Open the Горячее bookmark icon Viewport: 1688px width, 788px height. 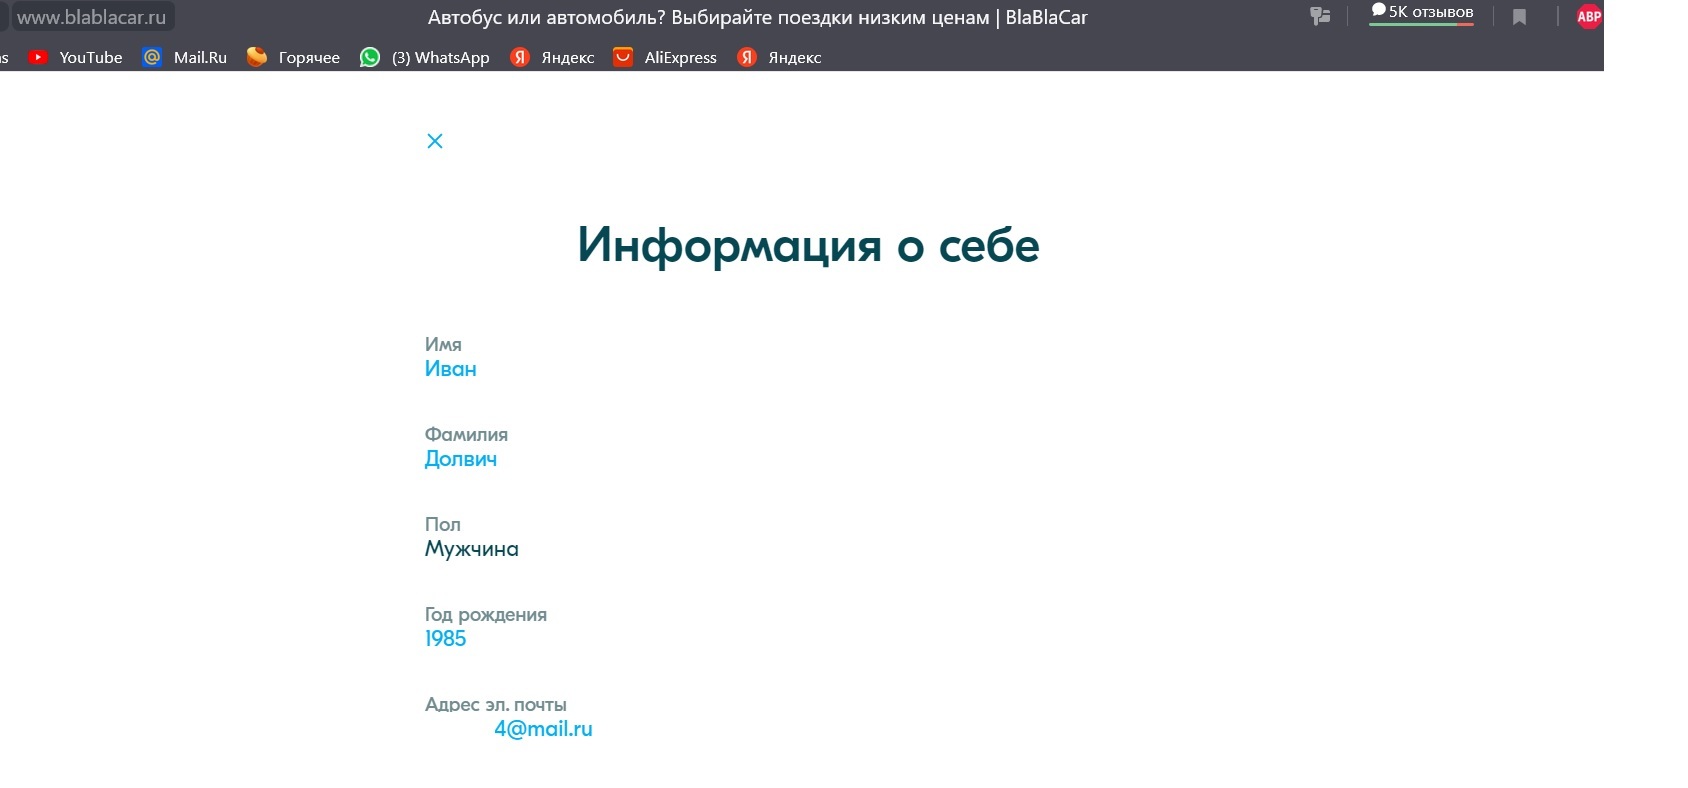(257, 57)
